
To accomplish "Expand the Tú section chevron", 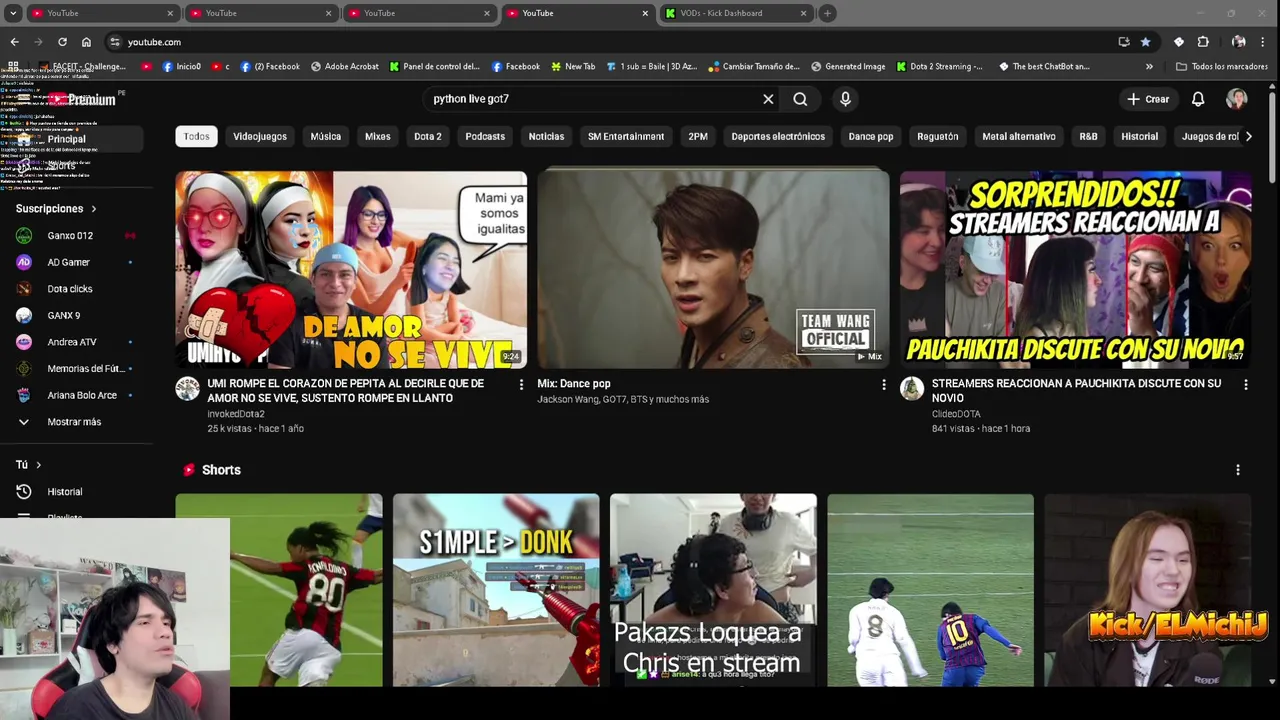I will [39, 465].
